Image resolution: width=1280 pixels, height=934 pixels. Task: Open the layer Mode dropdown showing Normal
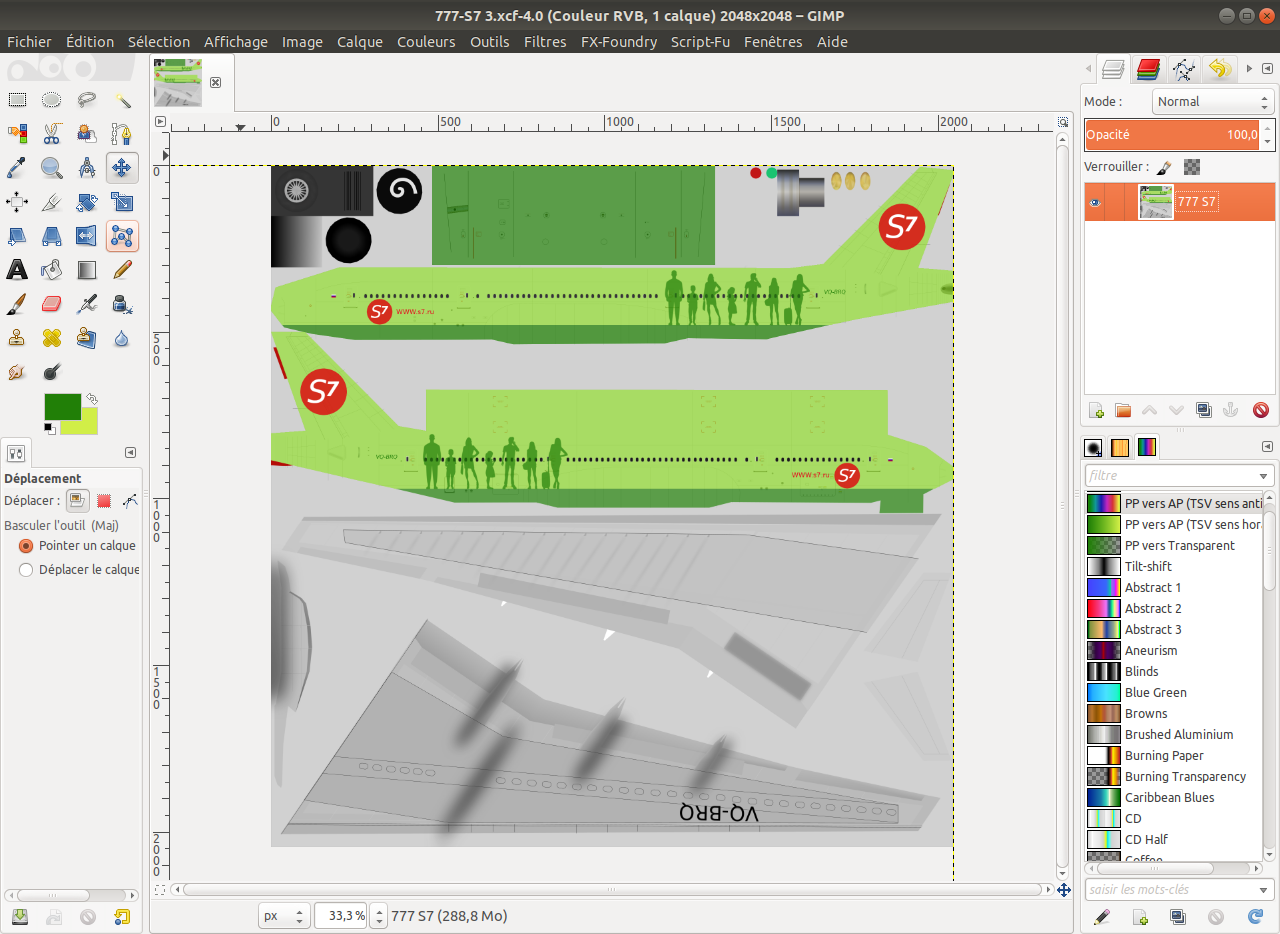click(1211, 101)
